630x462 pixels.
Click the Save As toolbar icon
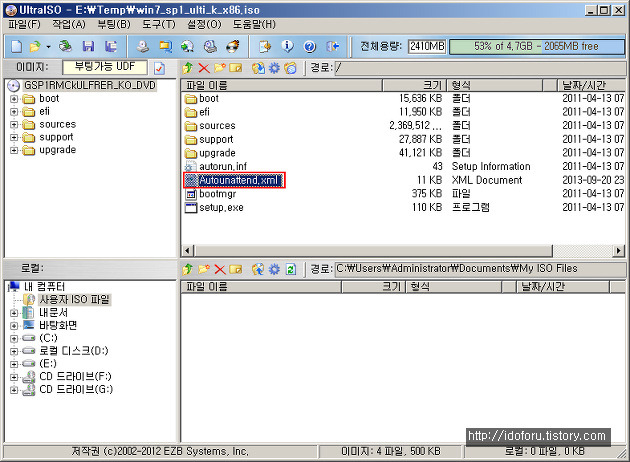click(x=111, y=47)
